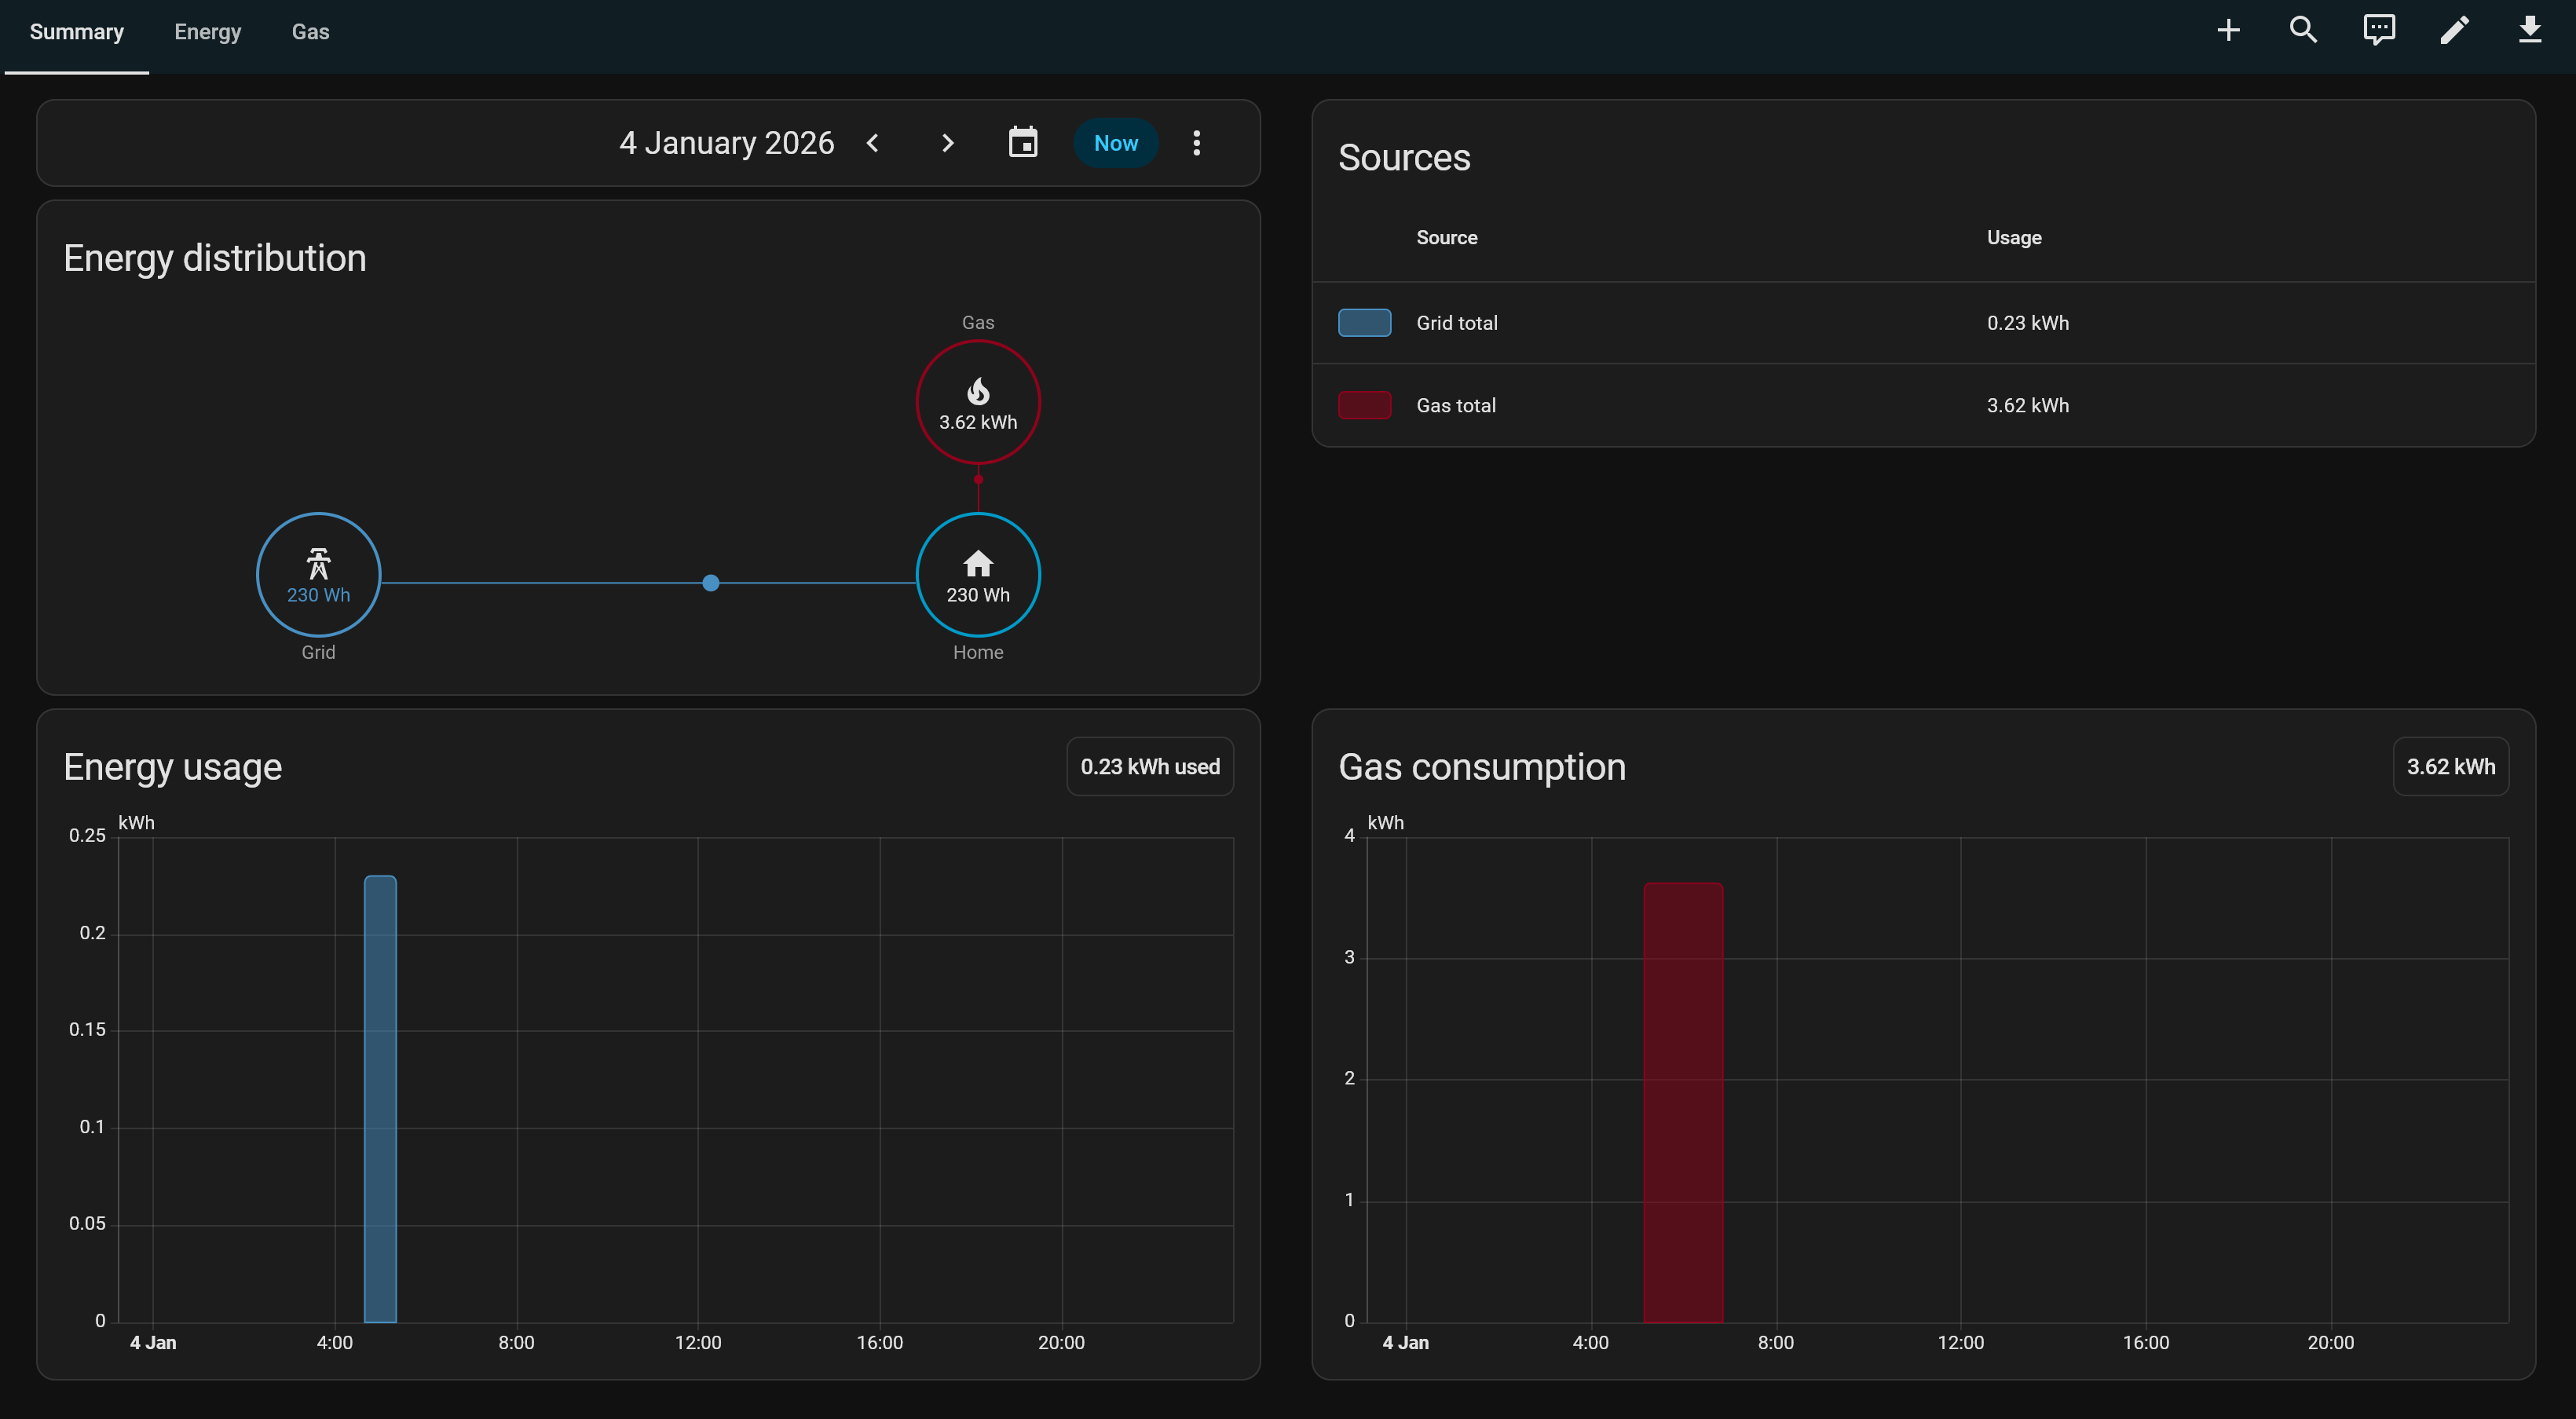Open the search magnifier icon

(x=2303, y=31)
